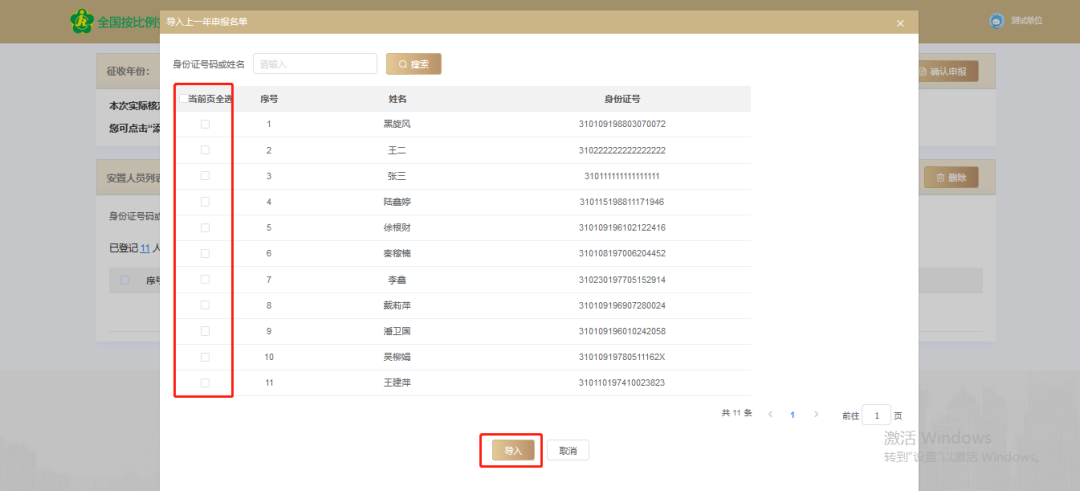
Task: Select the checkbox for 张三
Action: click(205, 176)
